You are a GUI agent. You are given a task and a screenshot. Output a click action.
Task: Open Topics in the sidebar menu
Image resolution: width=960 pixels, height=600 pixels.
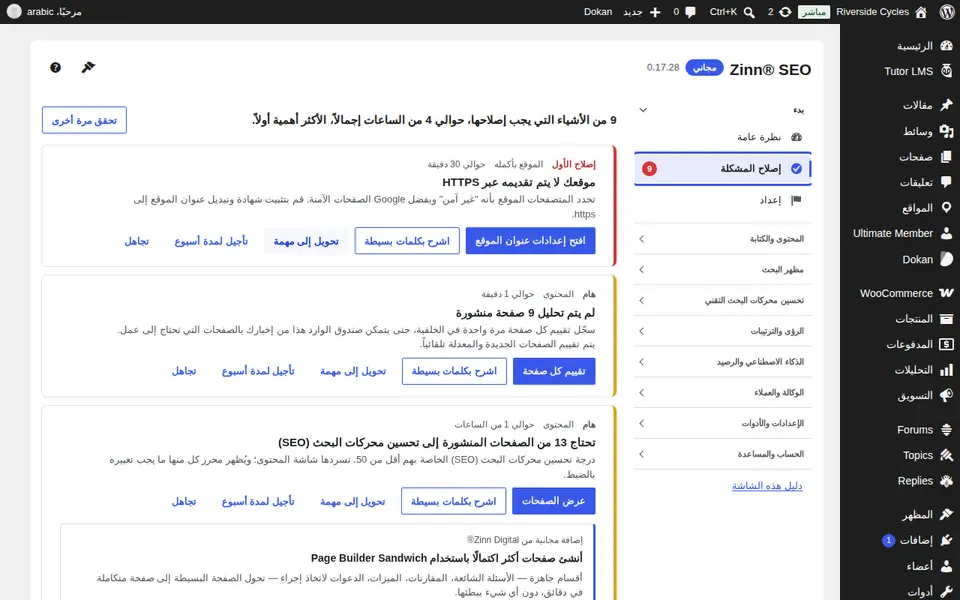918,456
